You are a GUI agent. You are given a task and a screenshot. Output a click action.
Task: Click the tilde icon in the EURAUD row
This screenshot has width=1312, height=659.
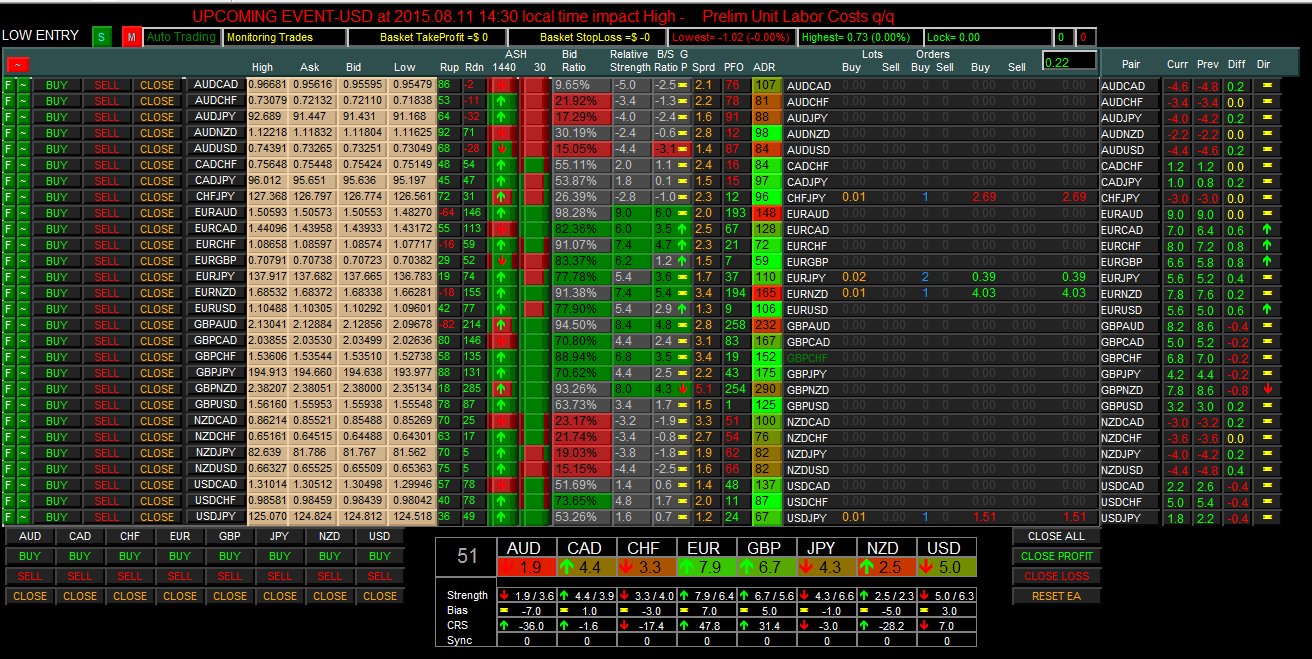pos(23,213)
